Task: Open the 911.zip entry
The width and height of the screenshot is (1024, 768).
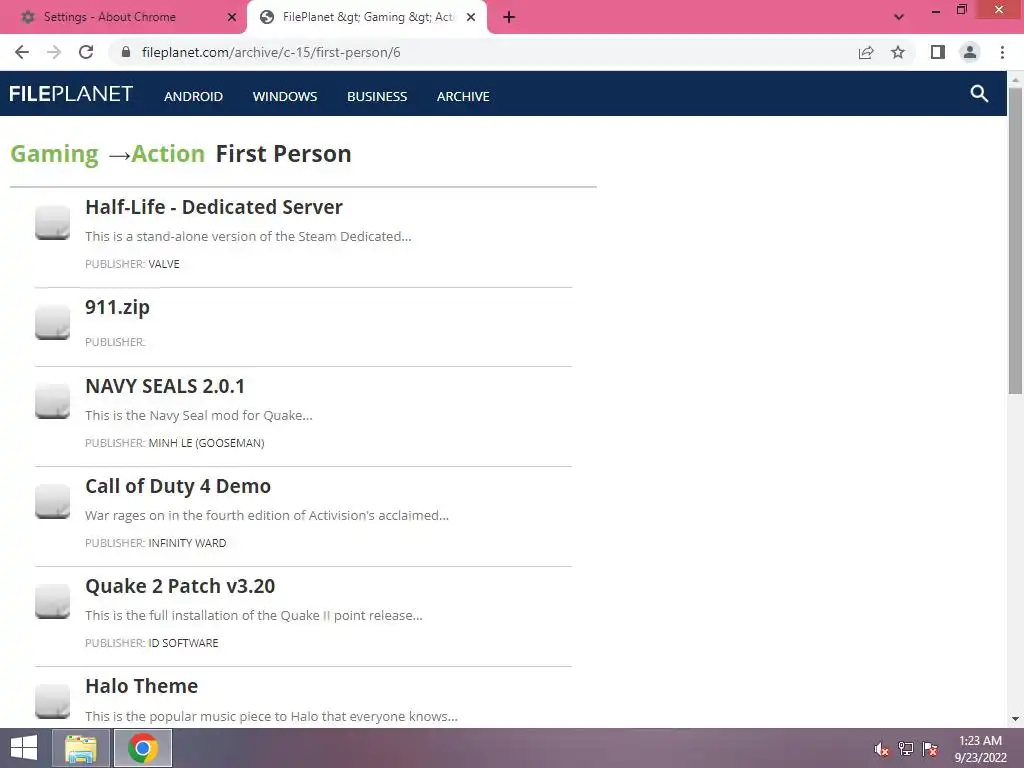Action: point(118,307)
